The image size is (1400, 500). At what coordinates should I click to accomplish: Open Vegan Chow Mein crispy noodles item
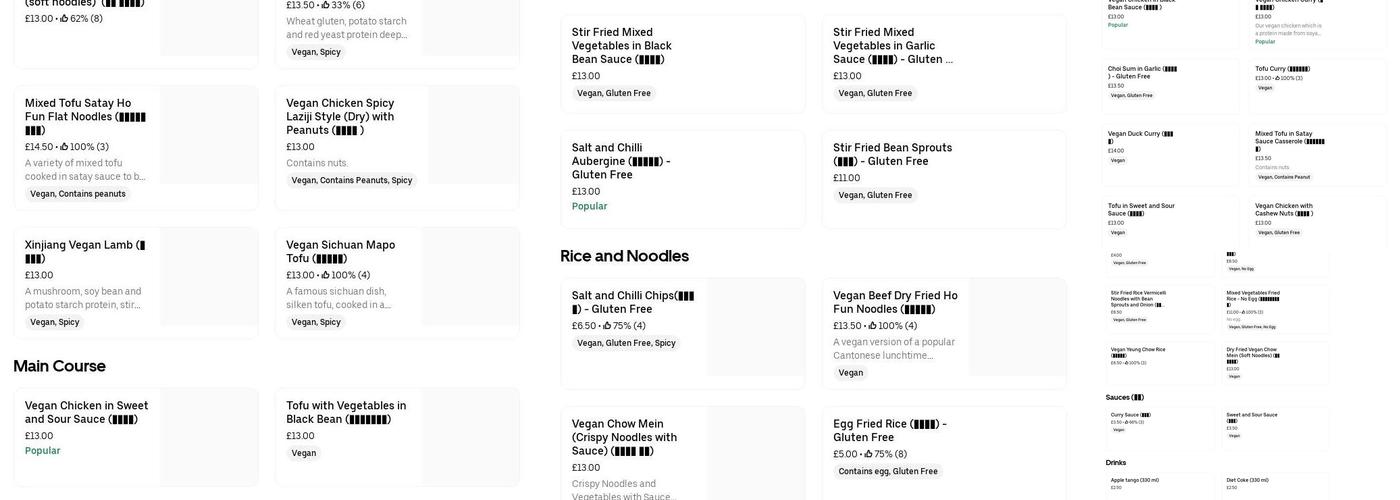(625, 437)
